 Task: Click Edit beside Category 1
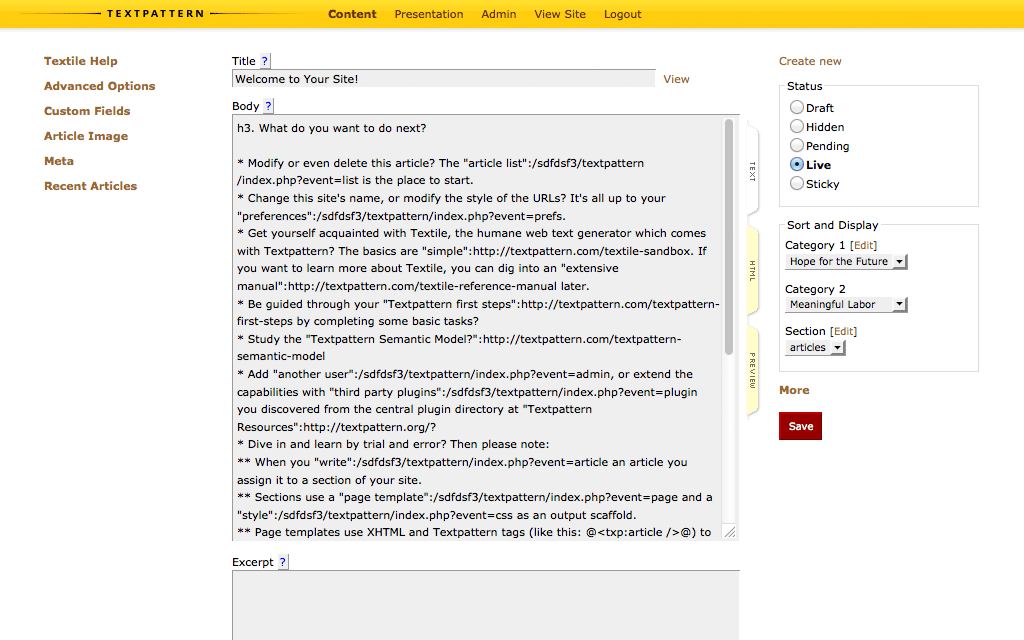862,244
